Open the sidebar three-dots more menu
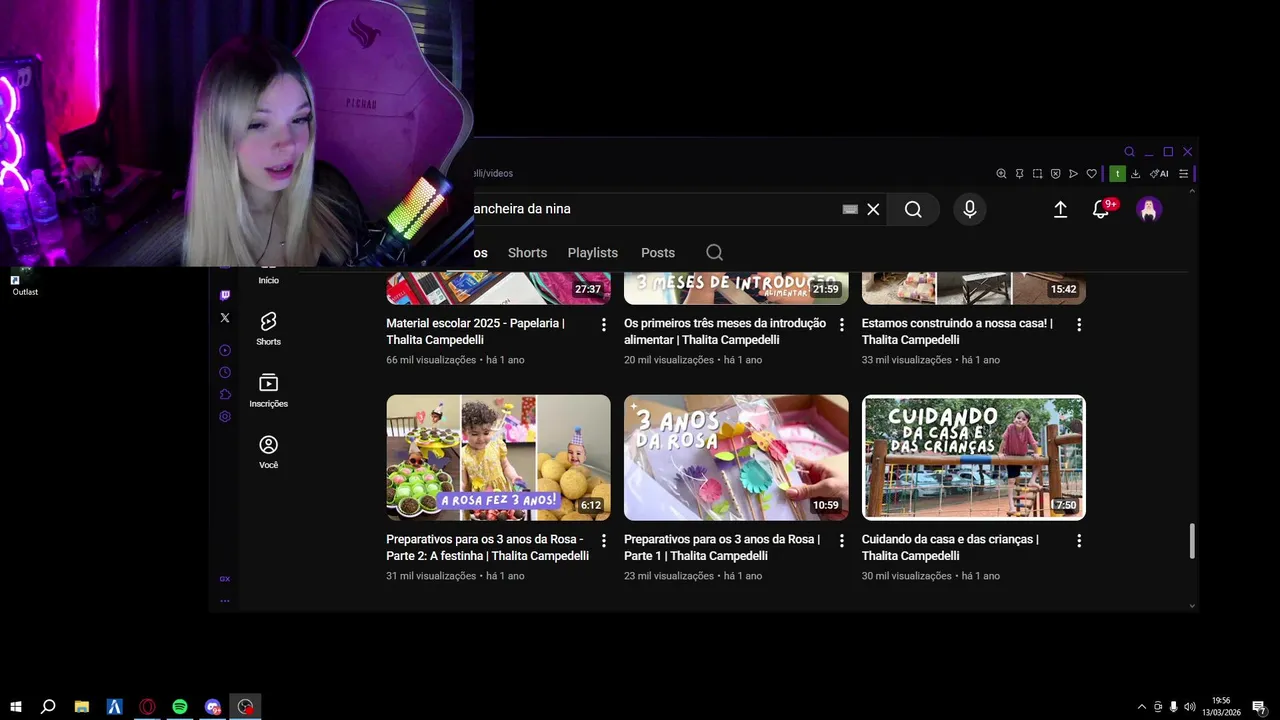The height and width of the screenshot is (720, 1280). pyautogui.click(x=225, y=601)
